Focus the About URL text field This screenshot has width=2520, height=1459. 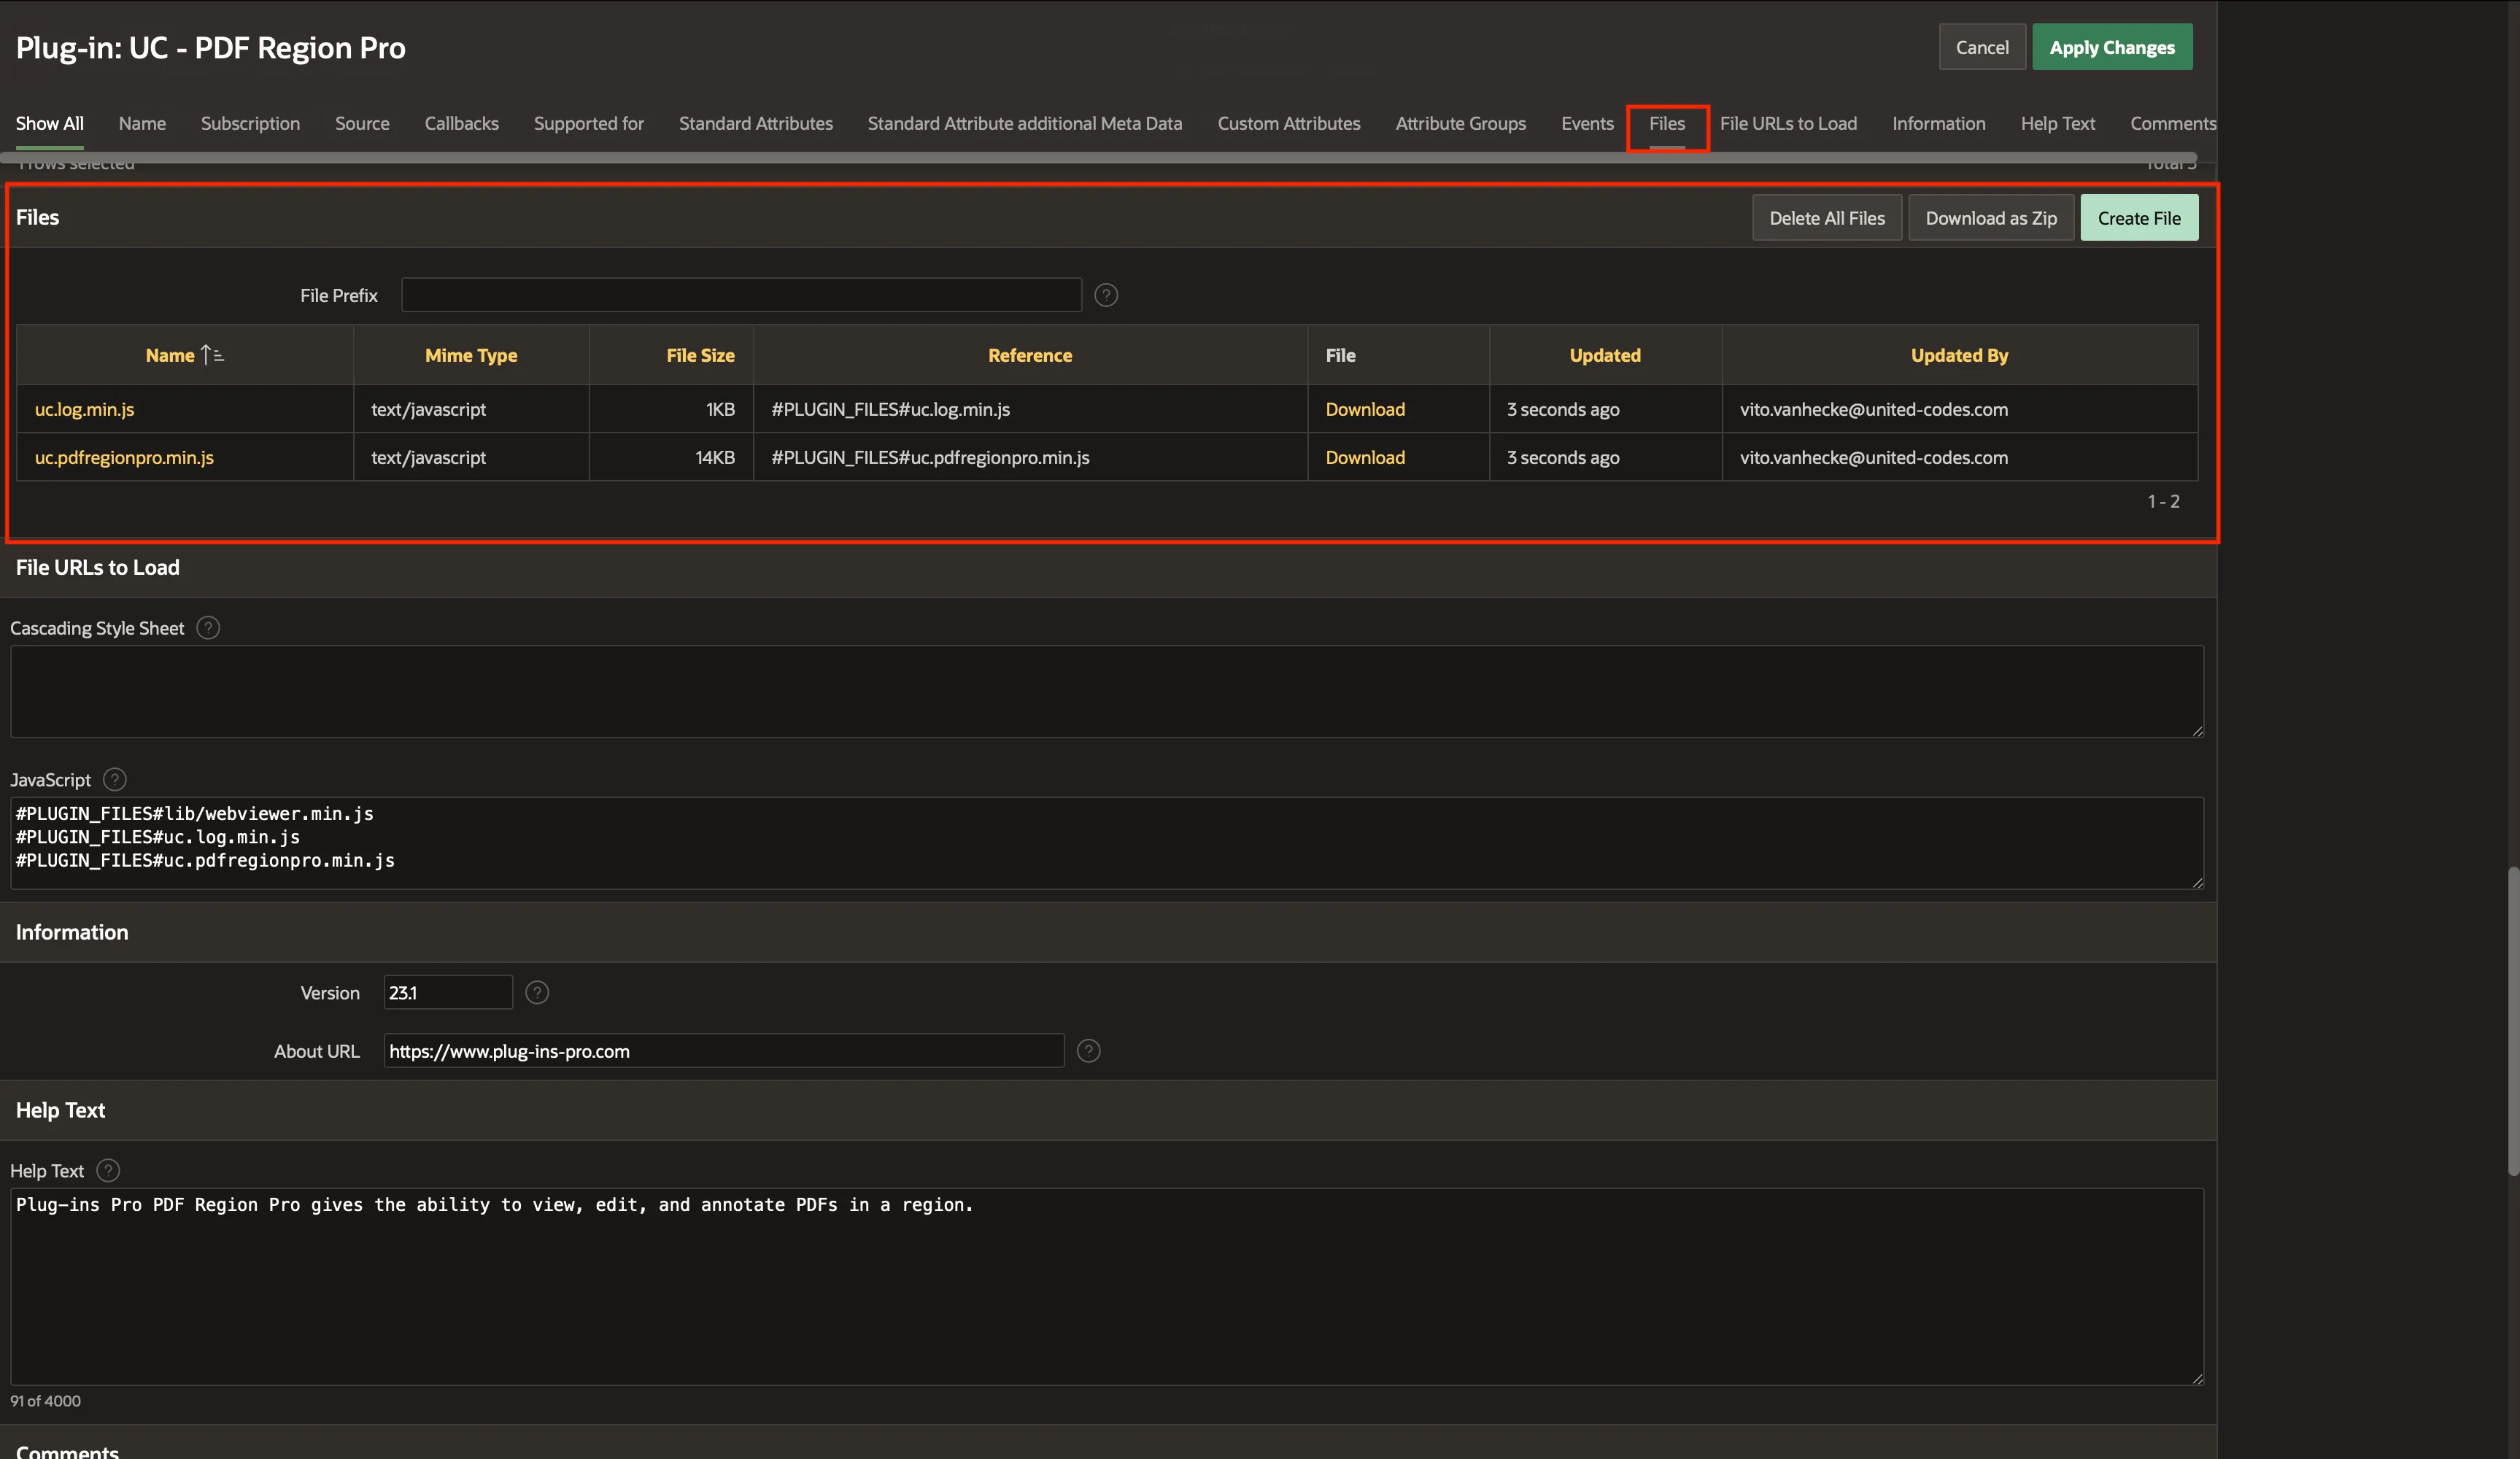[723, 1051]
